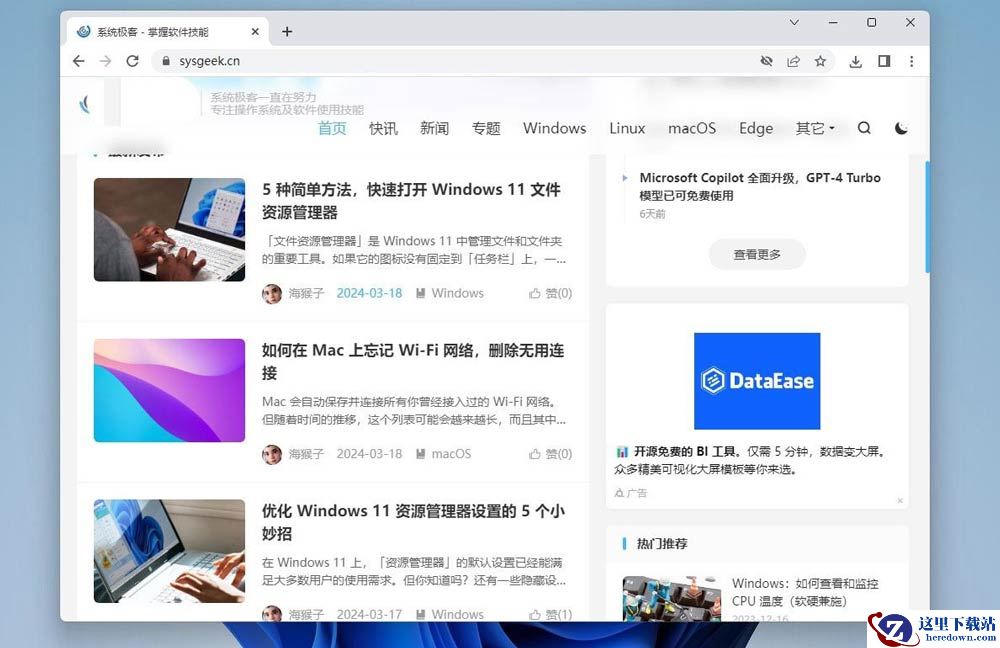Click the 6天前 timestamp under Copilot news
This screenshot has width=1000, height=648.
pyautogui.click(x=652, y=214)
